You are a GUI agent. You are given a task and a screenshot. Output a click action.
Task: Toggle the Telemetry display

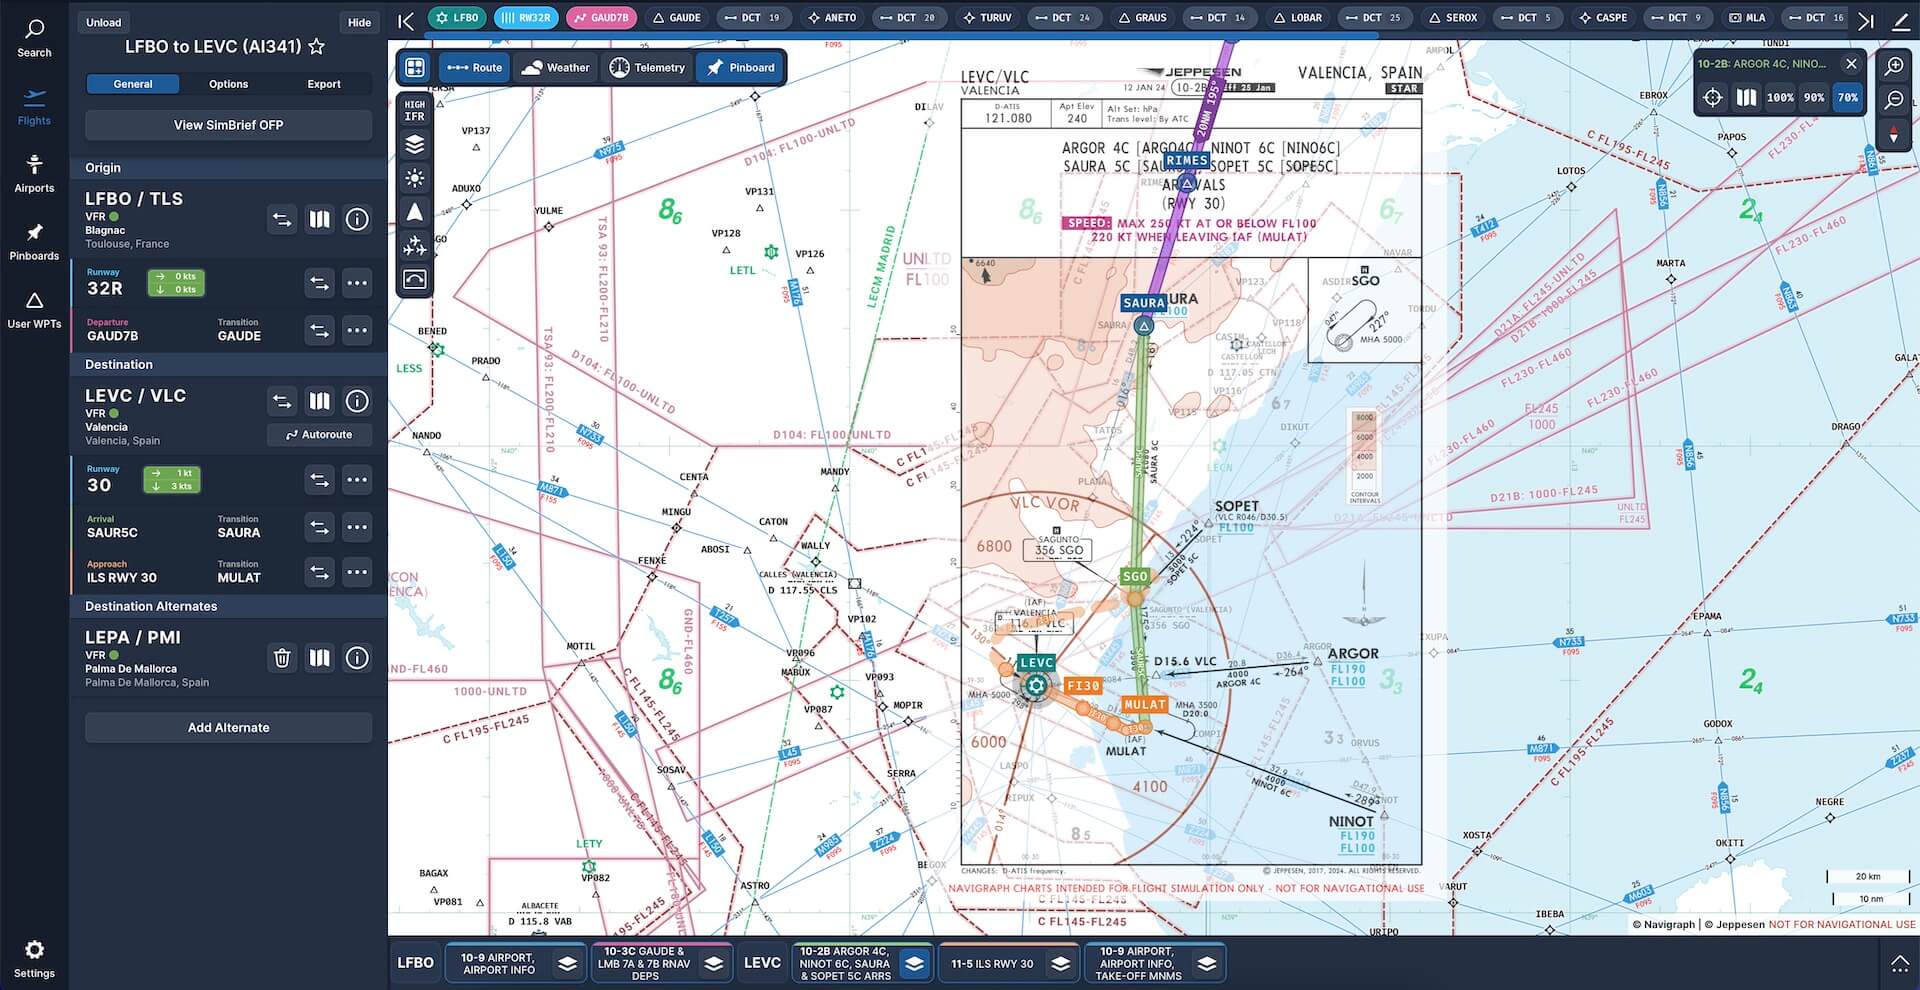(x=647, y=68)
